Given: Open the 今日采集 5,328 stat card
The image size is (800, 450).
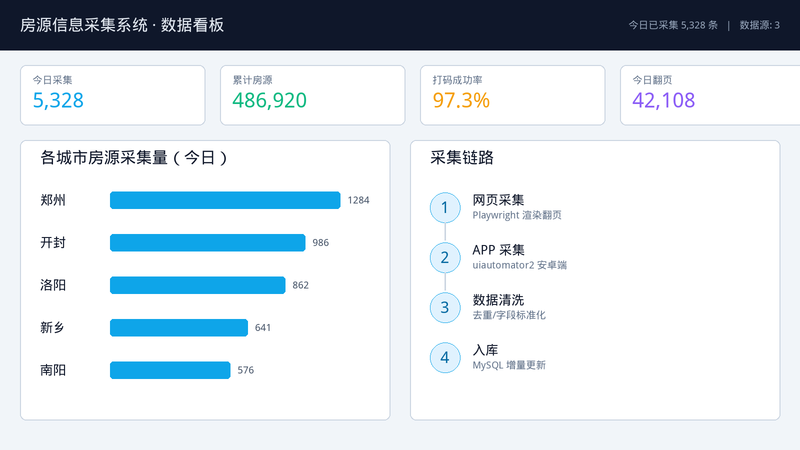Looking at the screenshot, I should (113, 95).
